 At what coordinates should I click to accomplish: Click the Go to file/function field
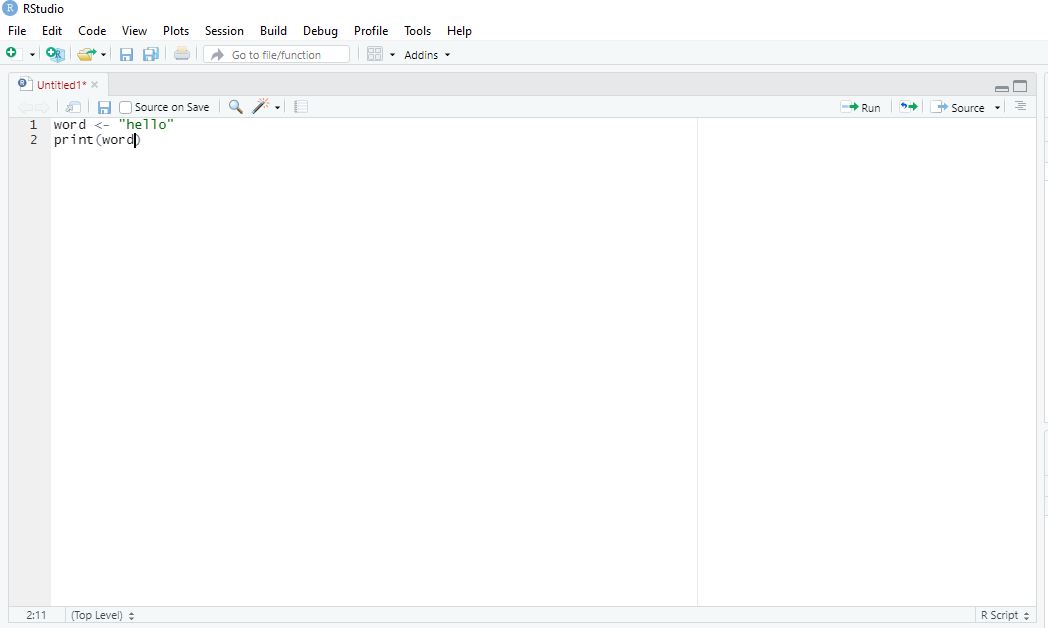tap(277, 55)
